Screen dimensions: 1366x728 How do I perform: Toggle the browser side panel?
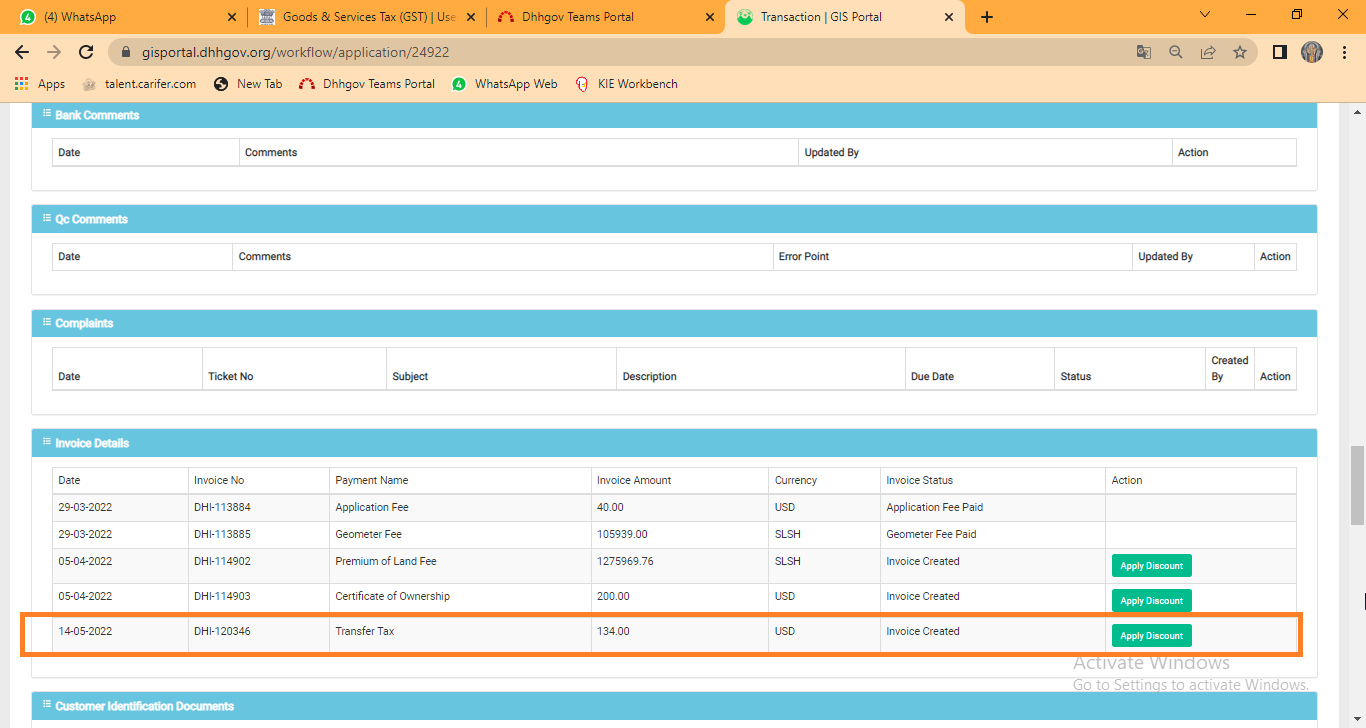click(x=1279, y=52)
